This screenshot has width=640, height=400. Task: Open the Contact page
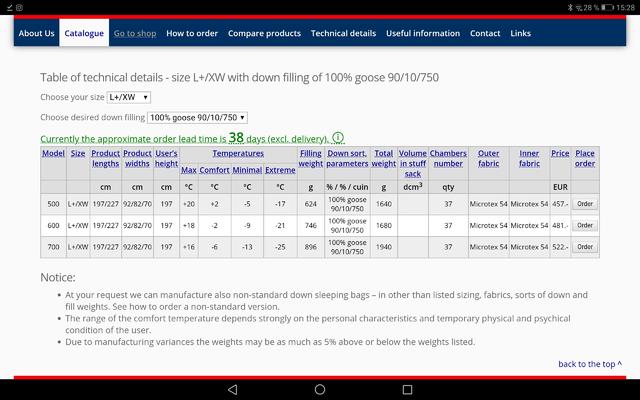[x=485, y=33]
